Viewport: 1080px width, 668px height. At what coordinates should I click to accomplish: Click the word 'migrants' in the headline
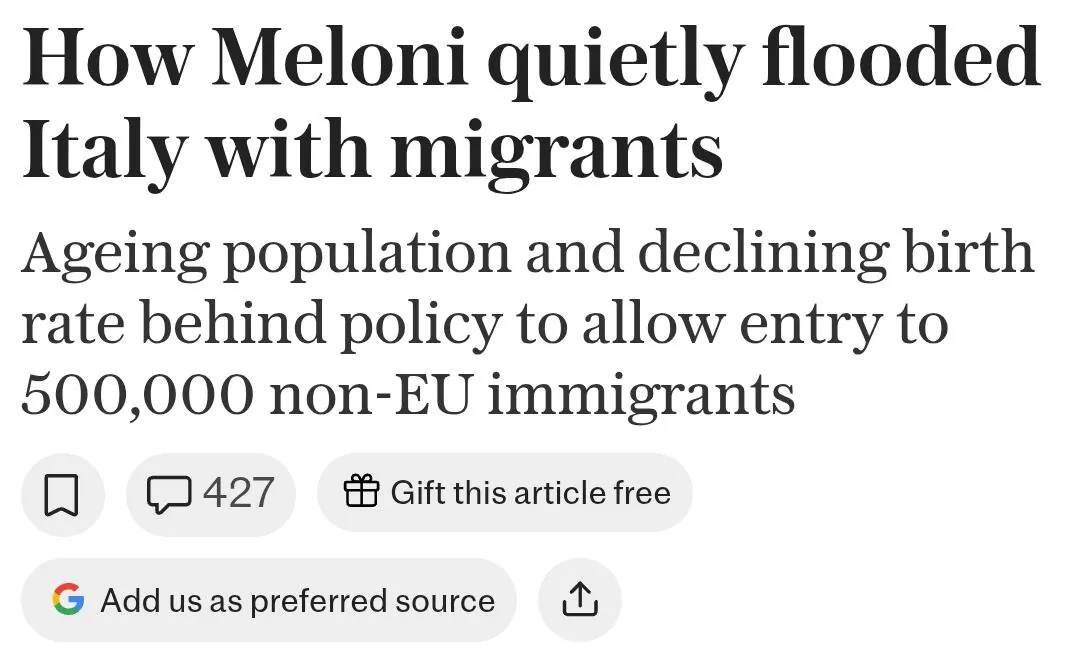tap(557, 150)
